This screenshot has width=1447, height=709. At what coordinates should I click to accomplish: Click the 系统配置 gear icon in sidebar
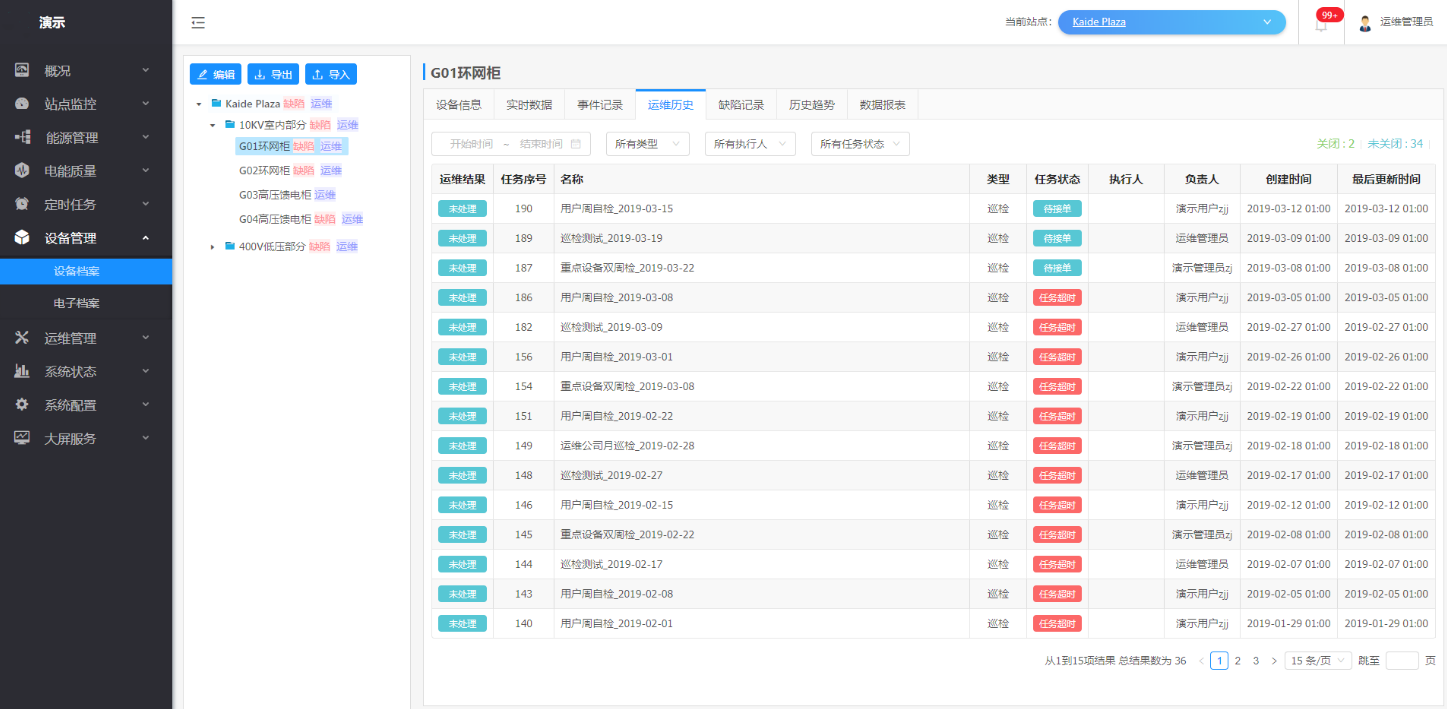pos(22,405)
